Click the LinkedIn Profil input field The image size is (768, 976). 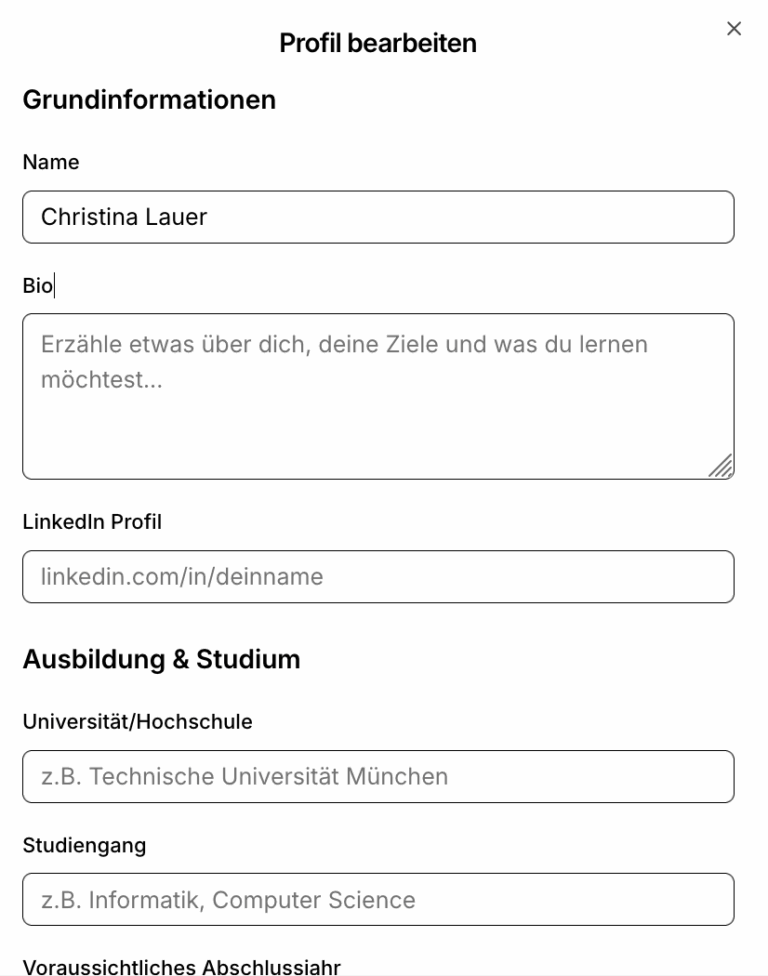click(380, 576)
